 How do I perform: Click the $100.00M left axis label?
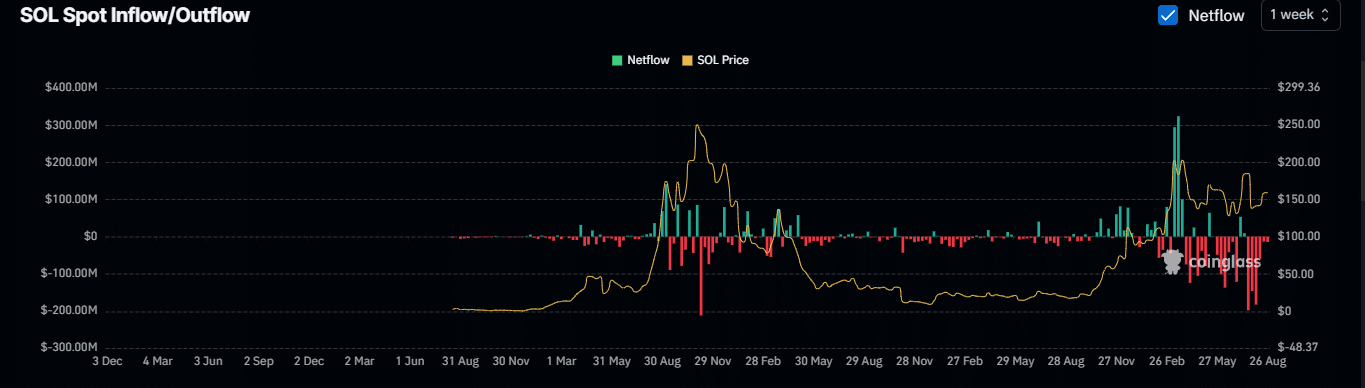pos(71,199)
